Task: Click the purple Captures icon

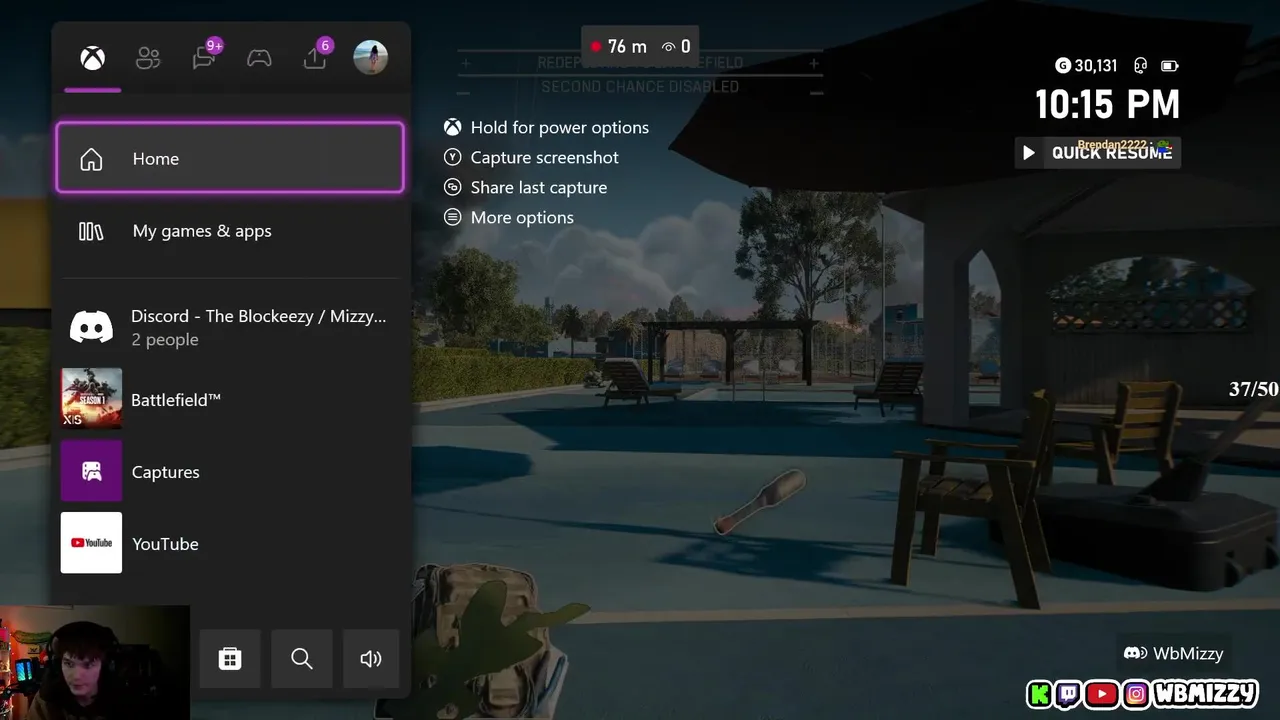Action: pyautogui.click(x=91, y=471)
